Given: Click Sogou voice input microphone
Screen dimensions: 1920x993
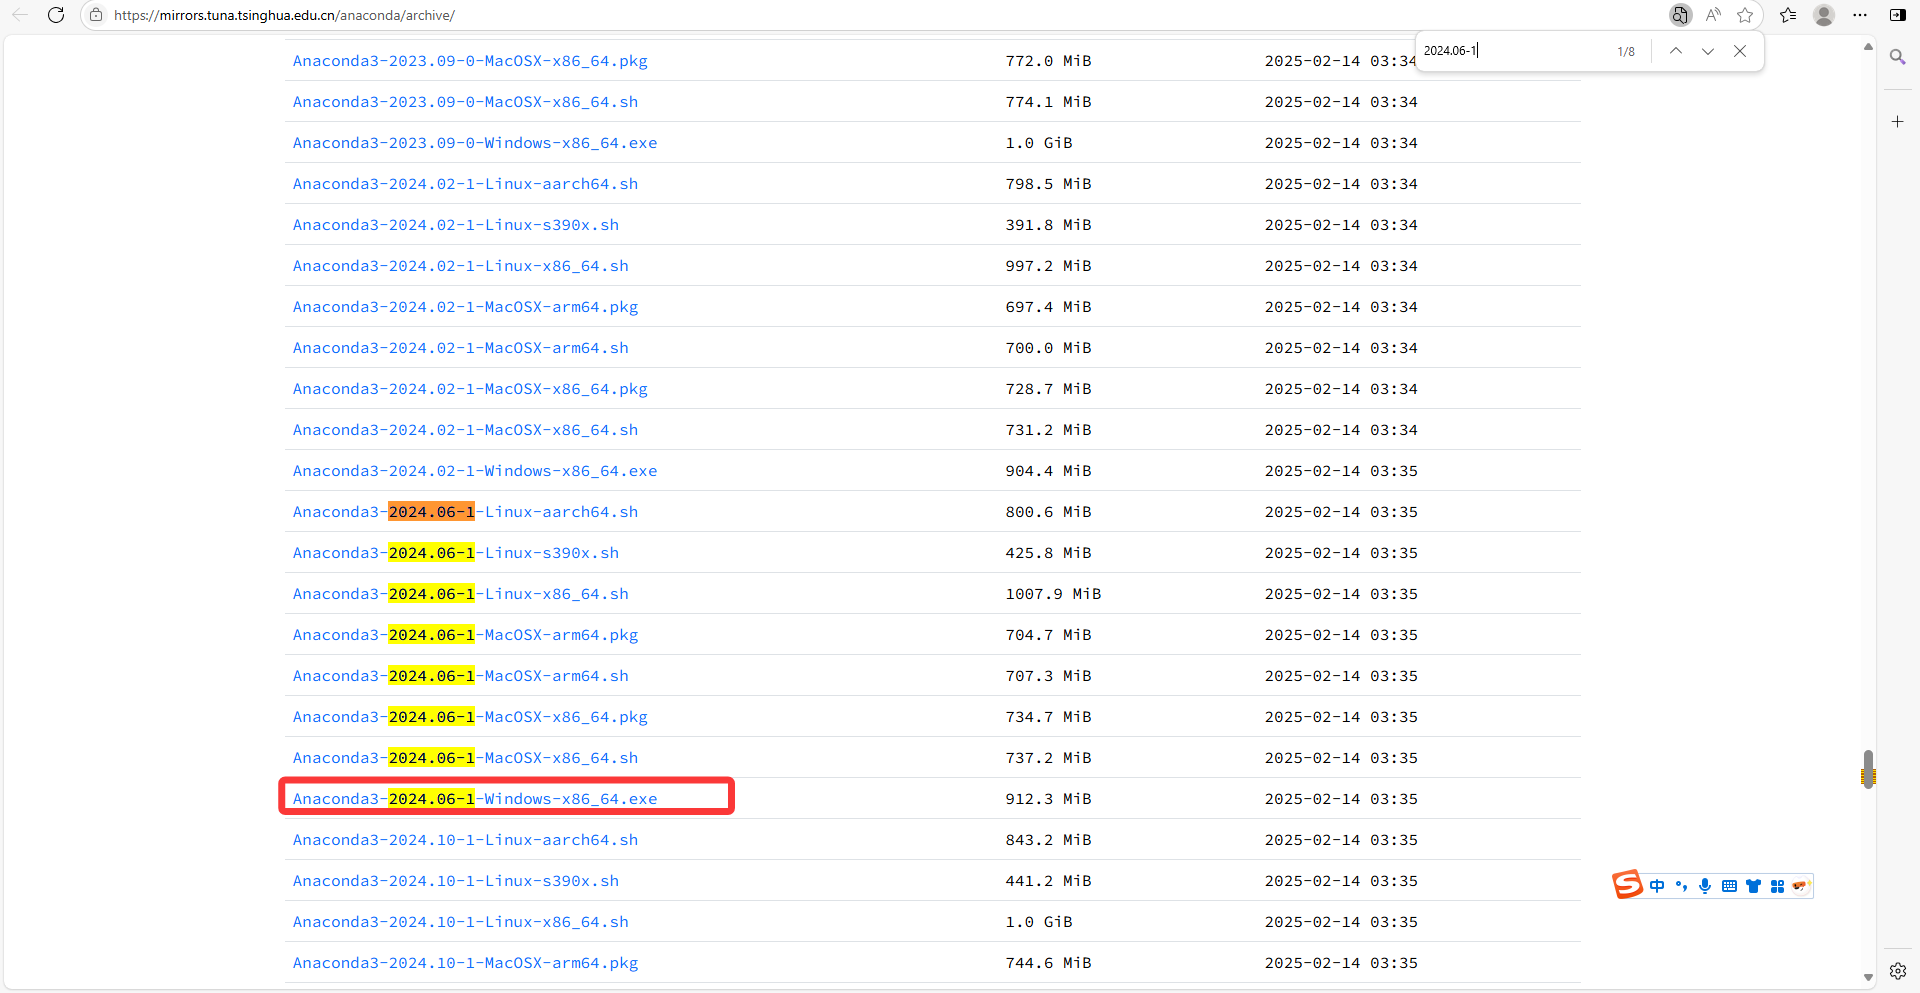Looking at the screenshot, I should (x=1705, y=886).
